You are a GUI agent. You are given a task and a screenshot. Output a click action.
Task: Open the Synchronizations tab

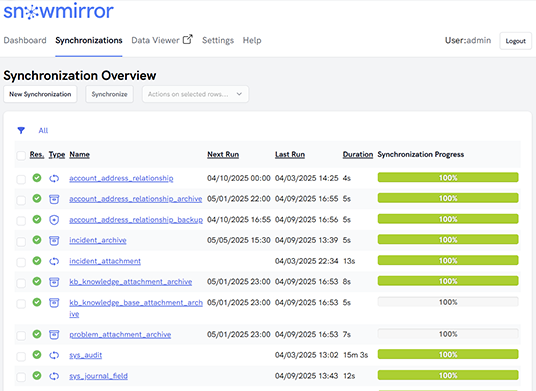89,40
